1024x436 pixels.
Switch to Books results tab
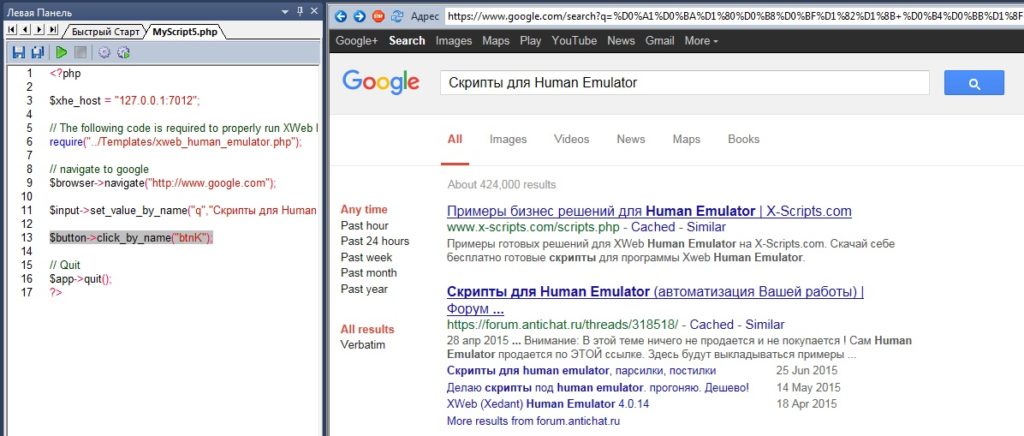[x=743, y=139]
